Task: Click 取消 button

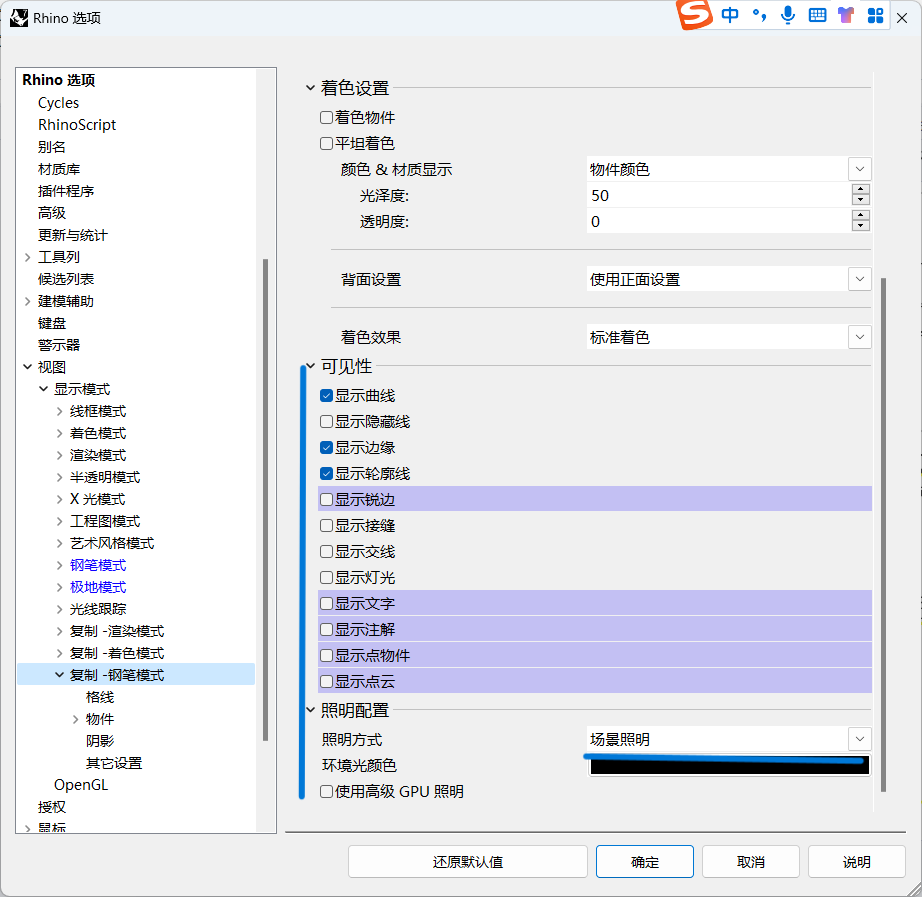Action: click(751, 862)
